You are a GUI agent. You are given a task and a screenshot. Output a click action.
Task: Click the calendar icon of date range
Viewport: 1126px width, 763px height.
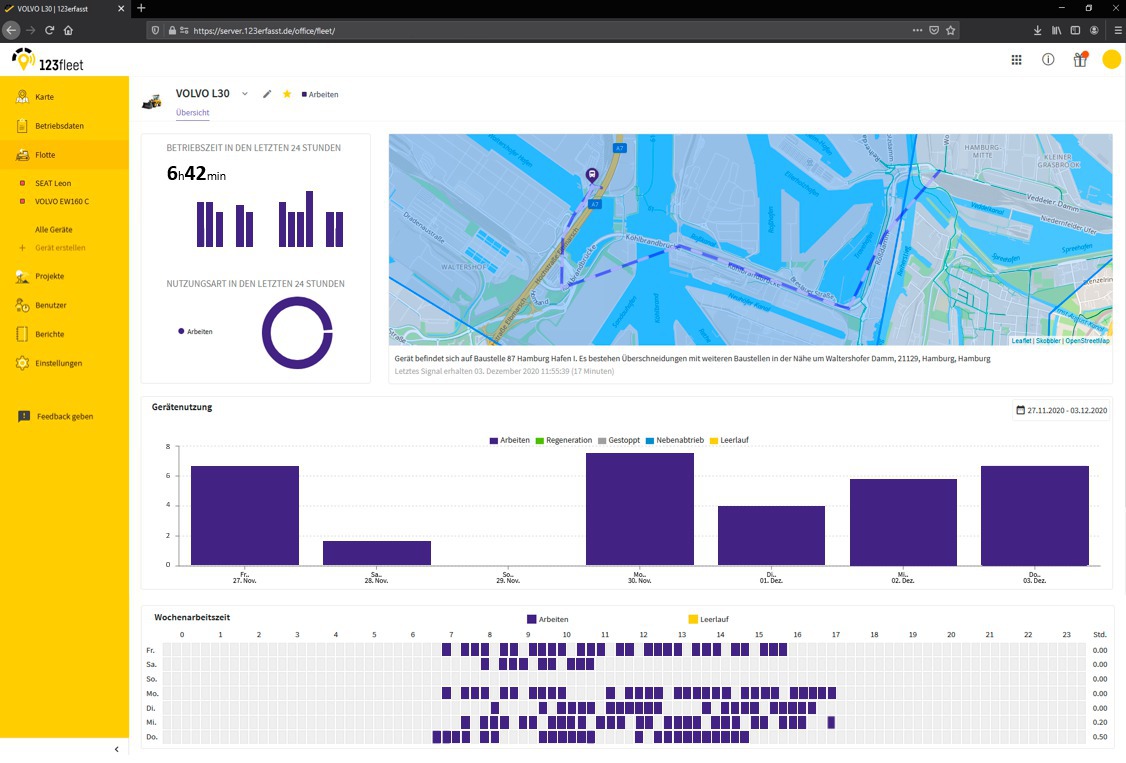pos(1020,410)
